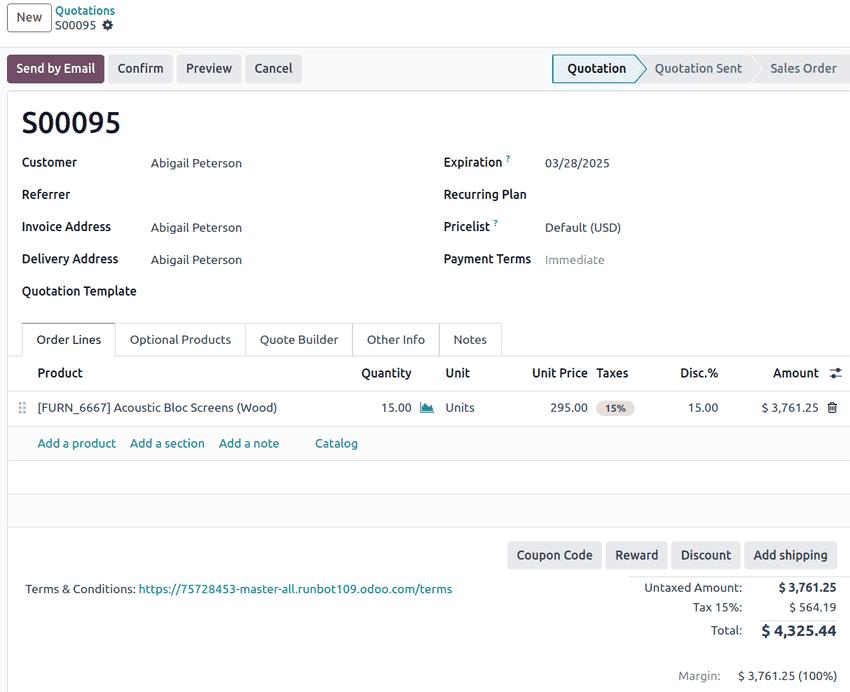Viewport: 850px width, 692px height.
Task: Click the forecast graph icon next to Quantity
Action: click(427, 407)
